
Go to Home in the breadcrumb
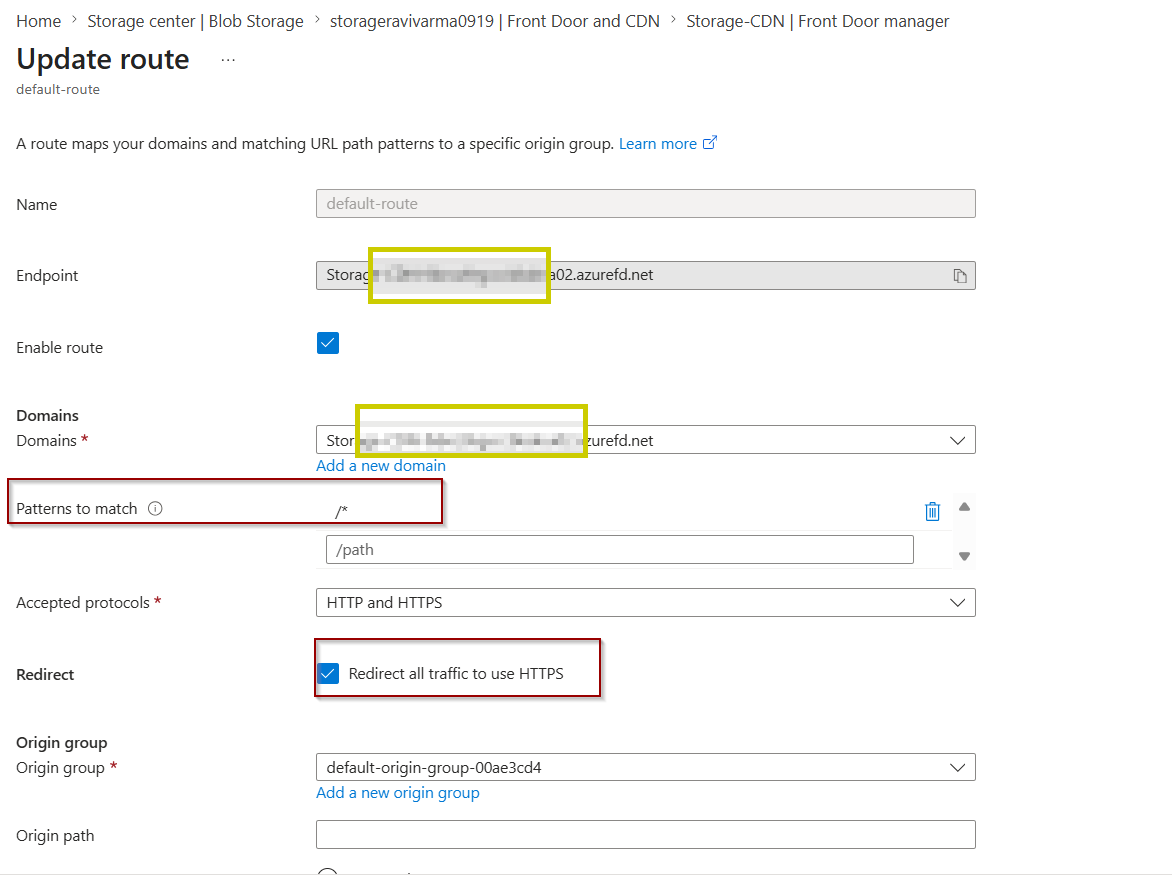click(x=39, y=21)
